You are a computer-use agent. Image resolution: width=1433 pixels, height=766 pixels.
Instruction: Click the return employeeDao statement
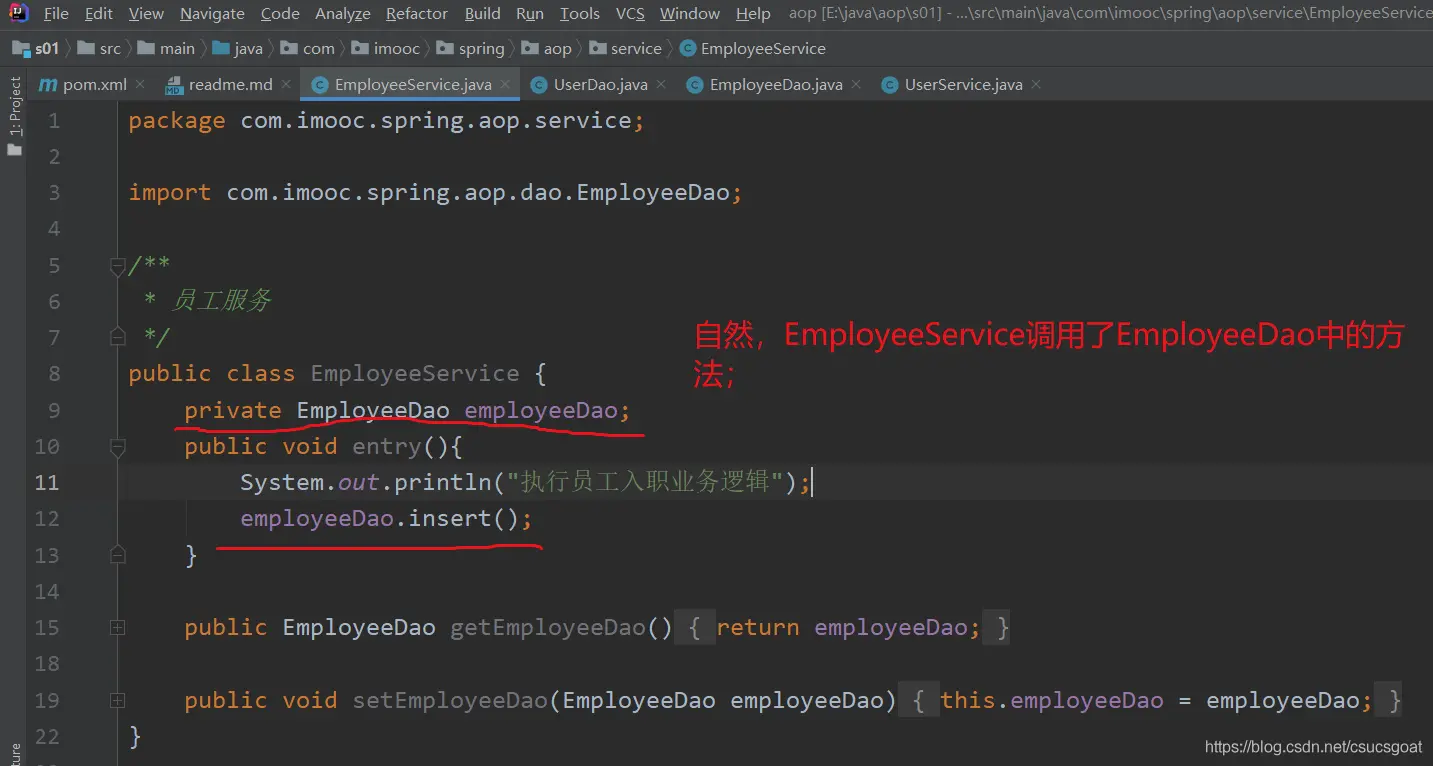[849, 628]
